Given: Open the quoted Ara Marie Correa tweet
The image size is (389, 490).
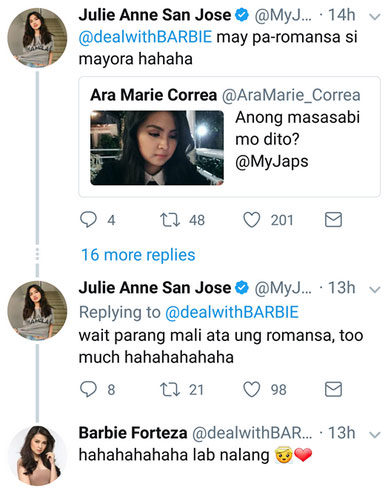Looking at the screenshot, I should [229, 137].
